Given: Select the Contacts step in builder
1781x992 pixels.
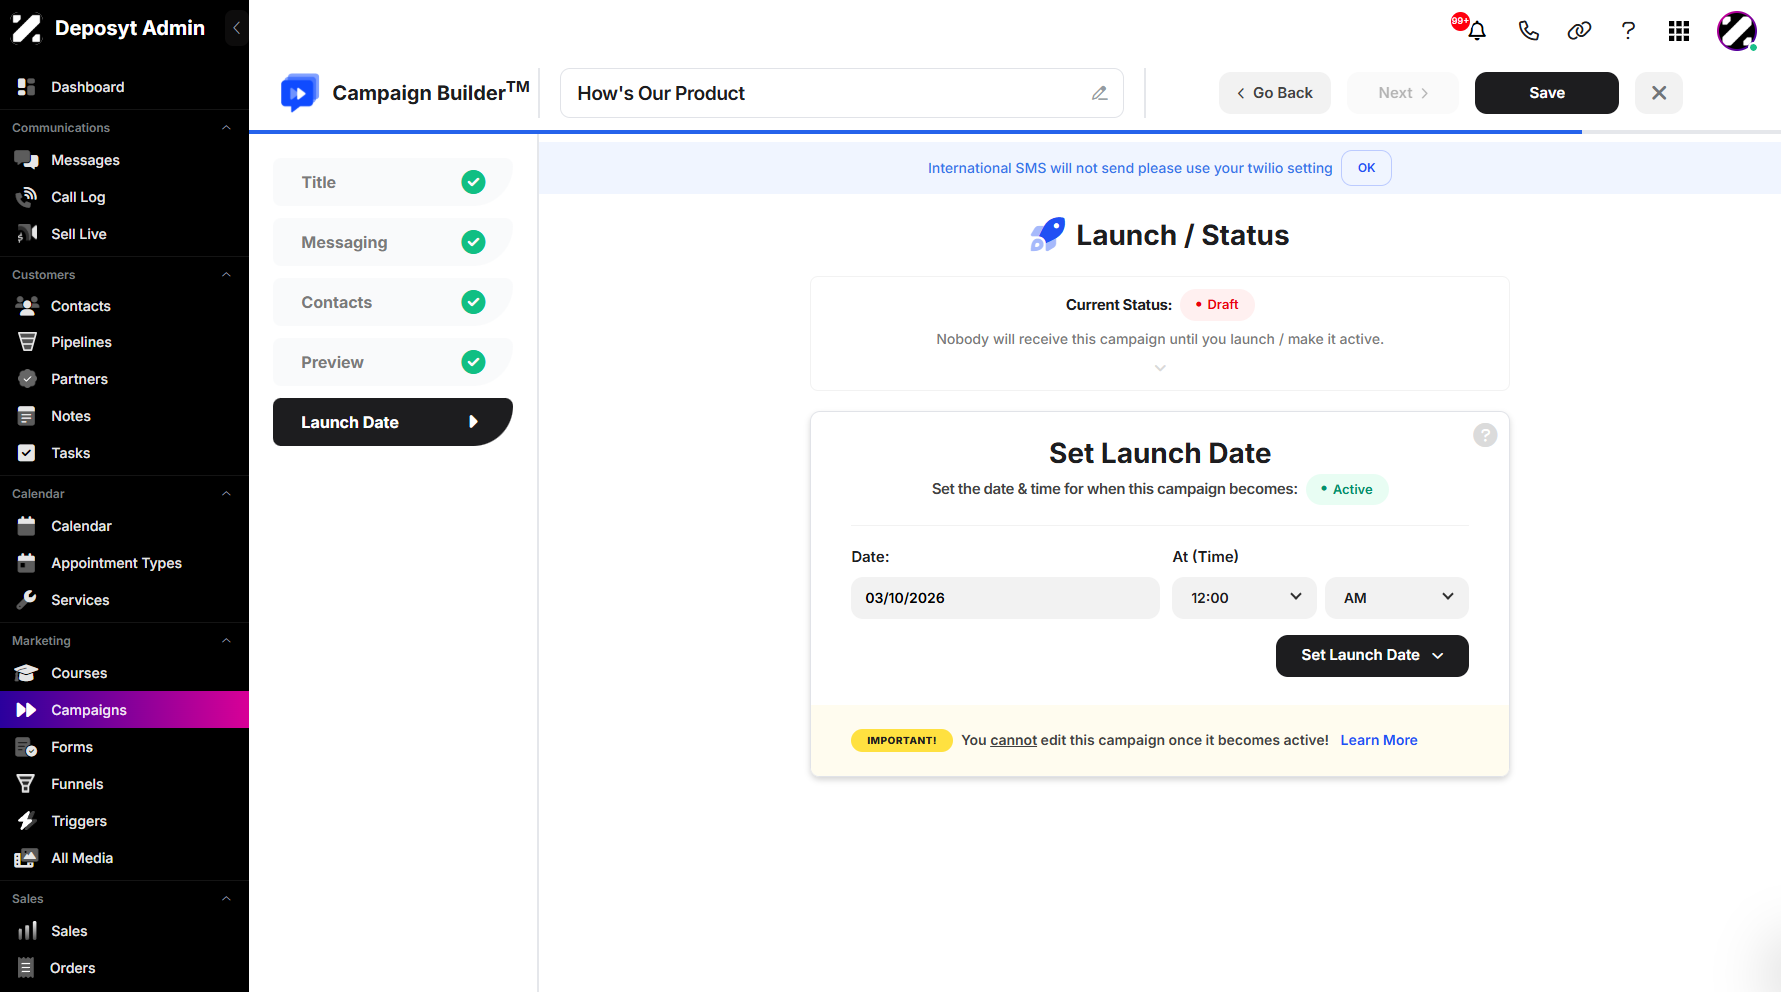Looking at the screenshot, I should [393, 302].
